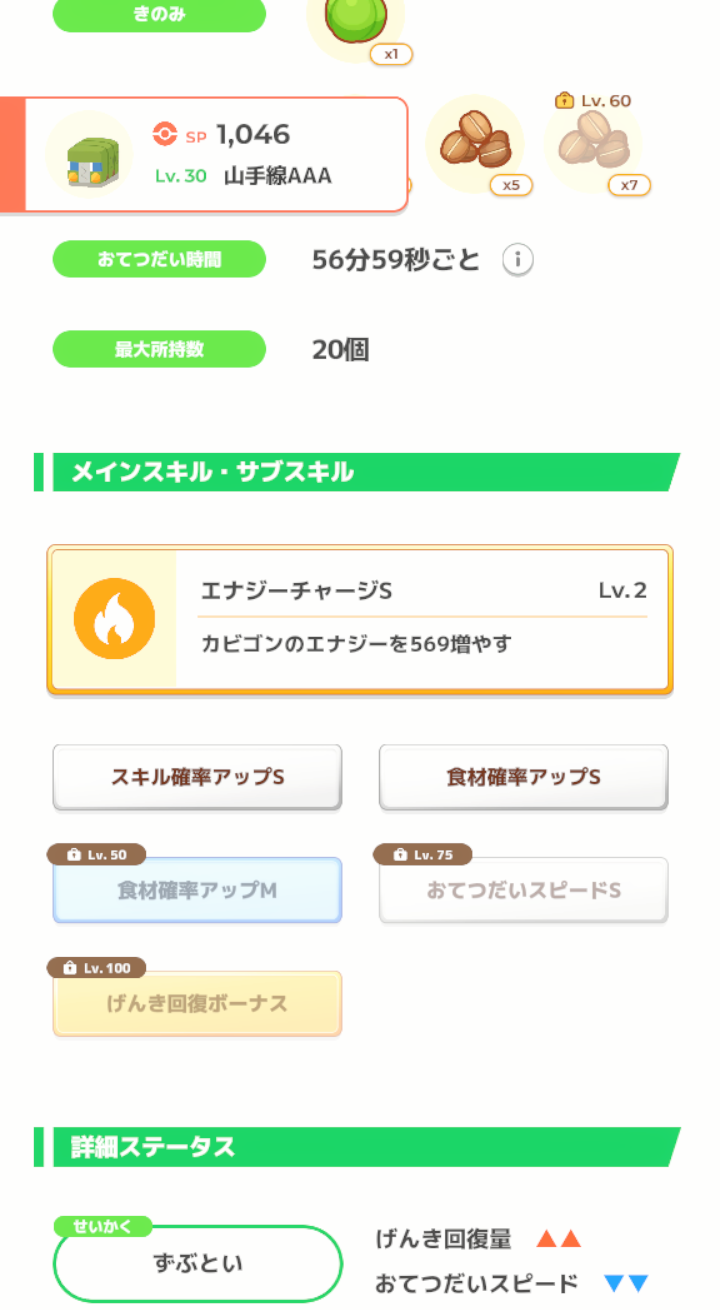
Task: Tap the スキル確率アップS sub skill
Action: click(197, 777)
